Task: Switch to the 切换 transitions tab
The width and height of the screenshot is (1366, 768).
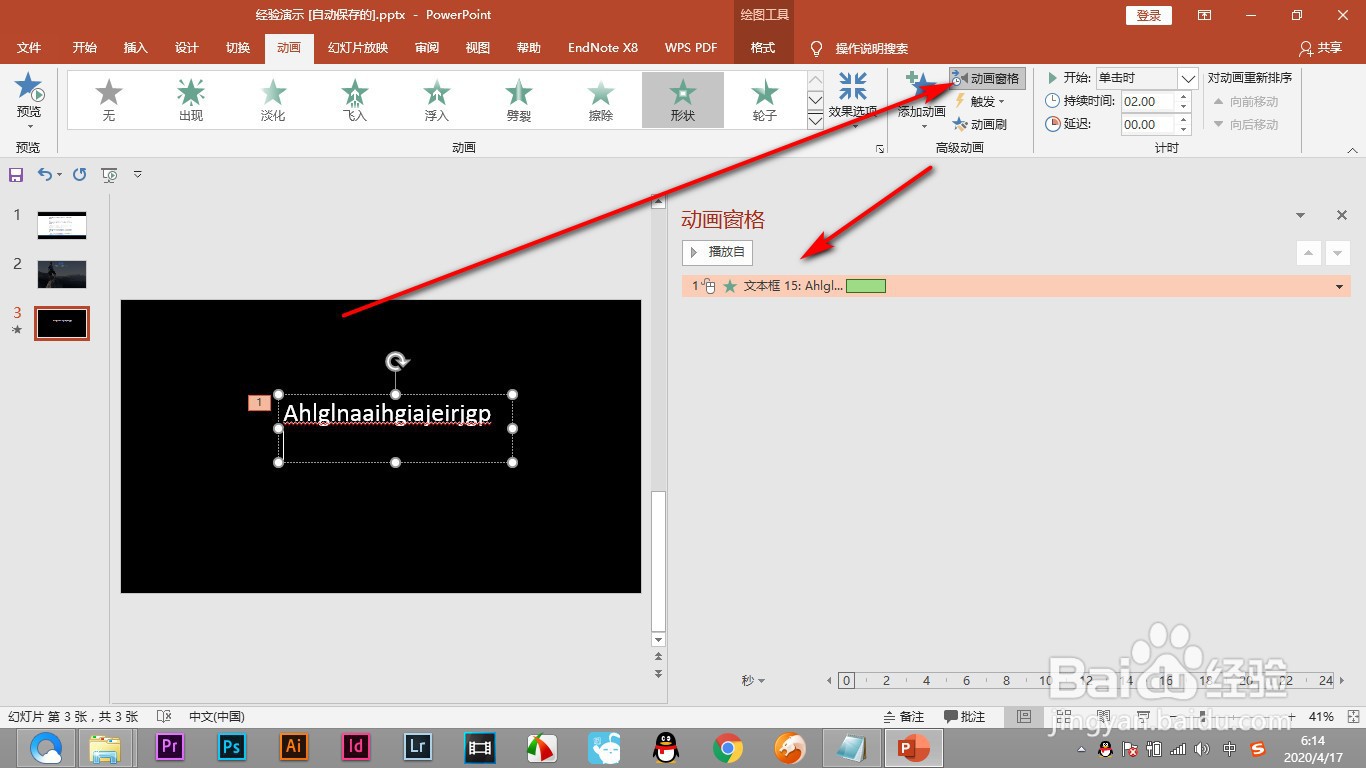Action: click(238, 48)
